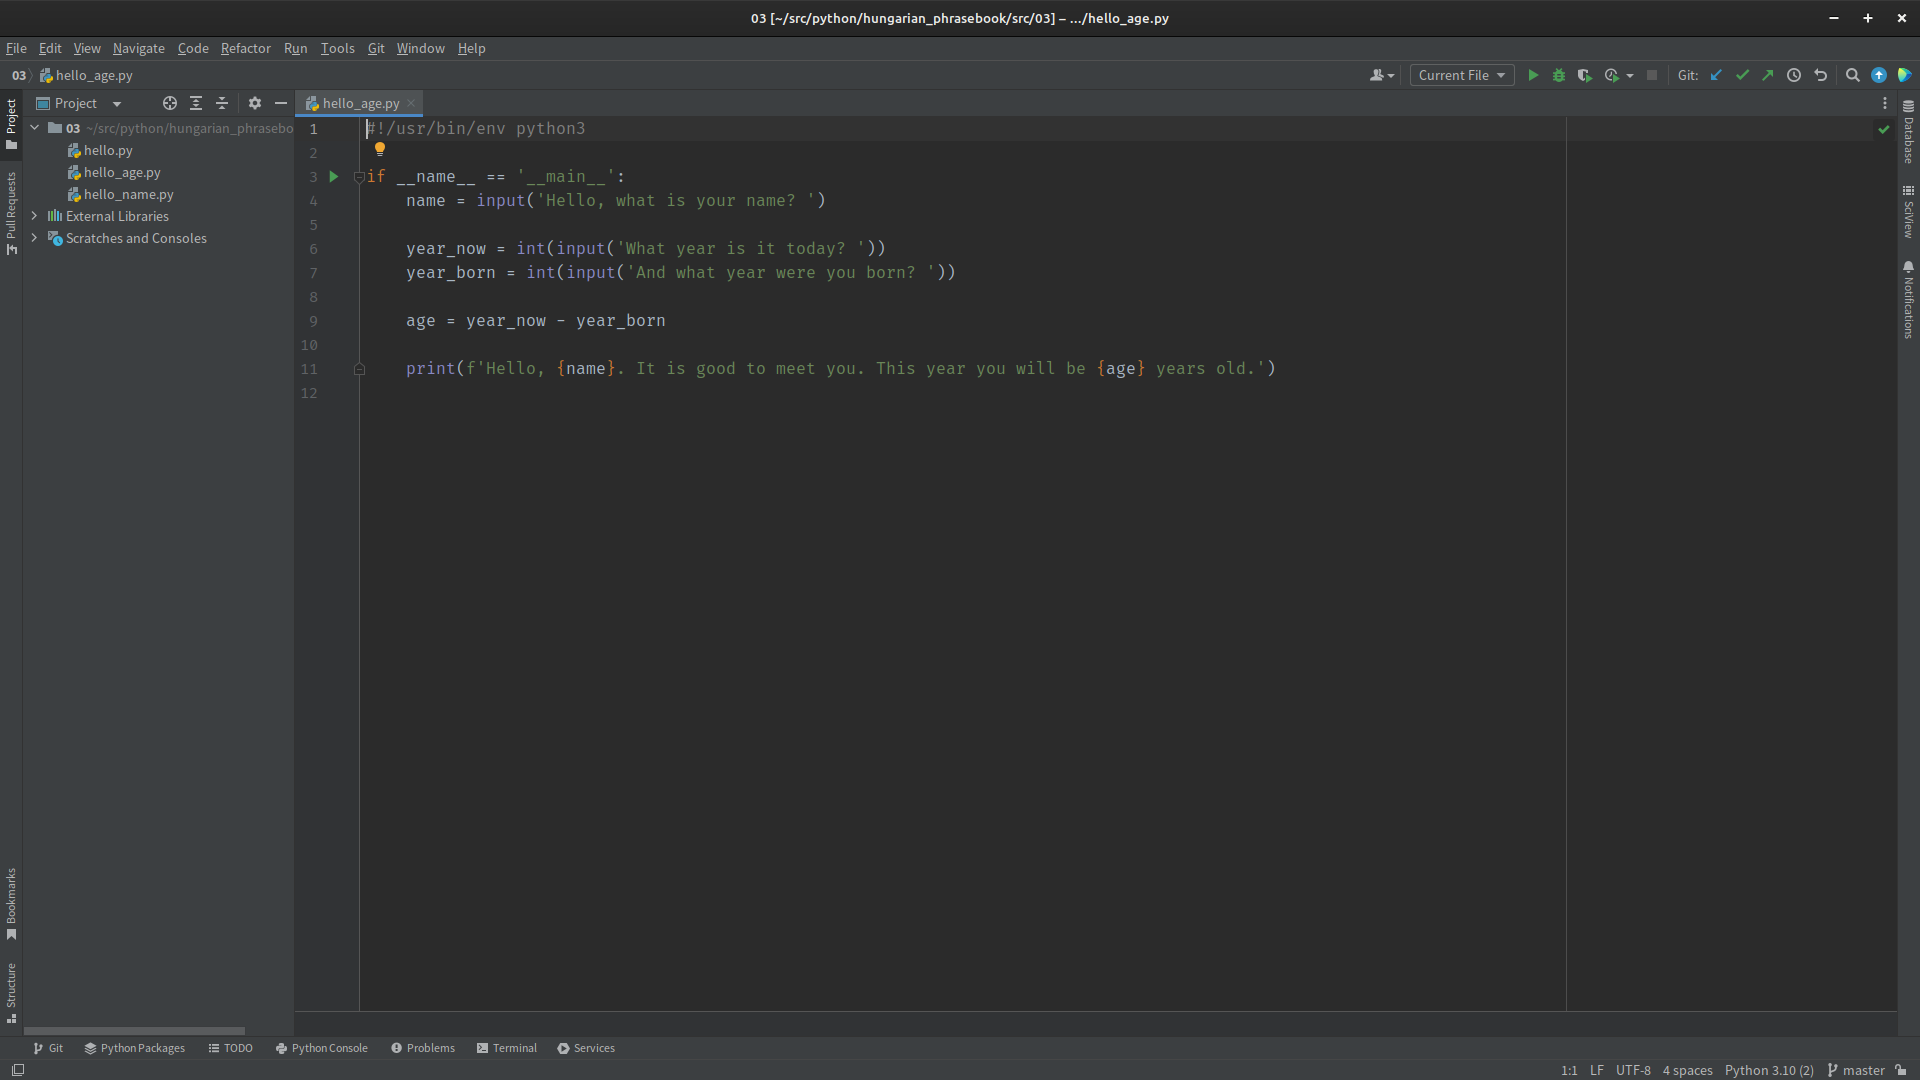Click fold end marker on line 11
Screen dimensions: 1920x1080
pos(359,369)
